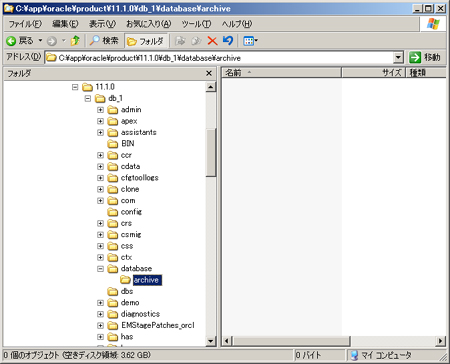This screenshot has height=364, width=450.
Task: Open the Edit (編集) menu
Action: (65, 24)
